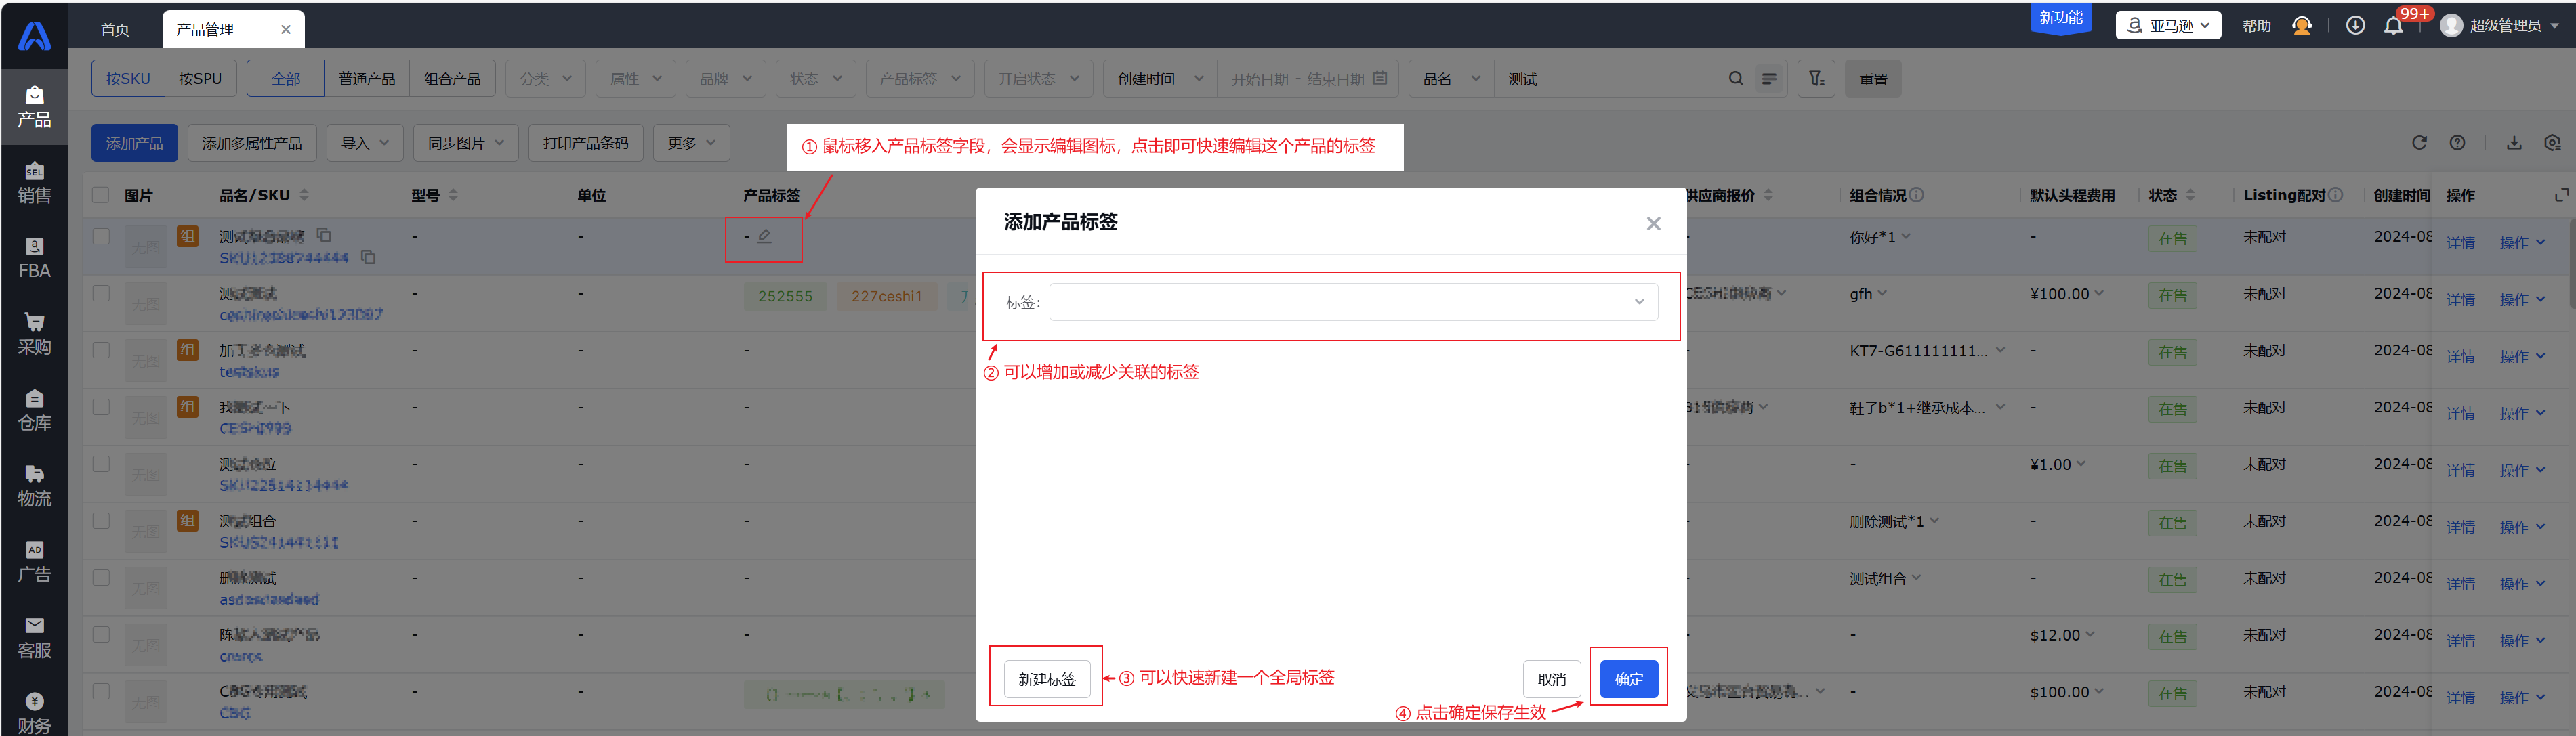Select the 按SKU view tab

tap(128, 79)
